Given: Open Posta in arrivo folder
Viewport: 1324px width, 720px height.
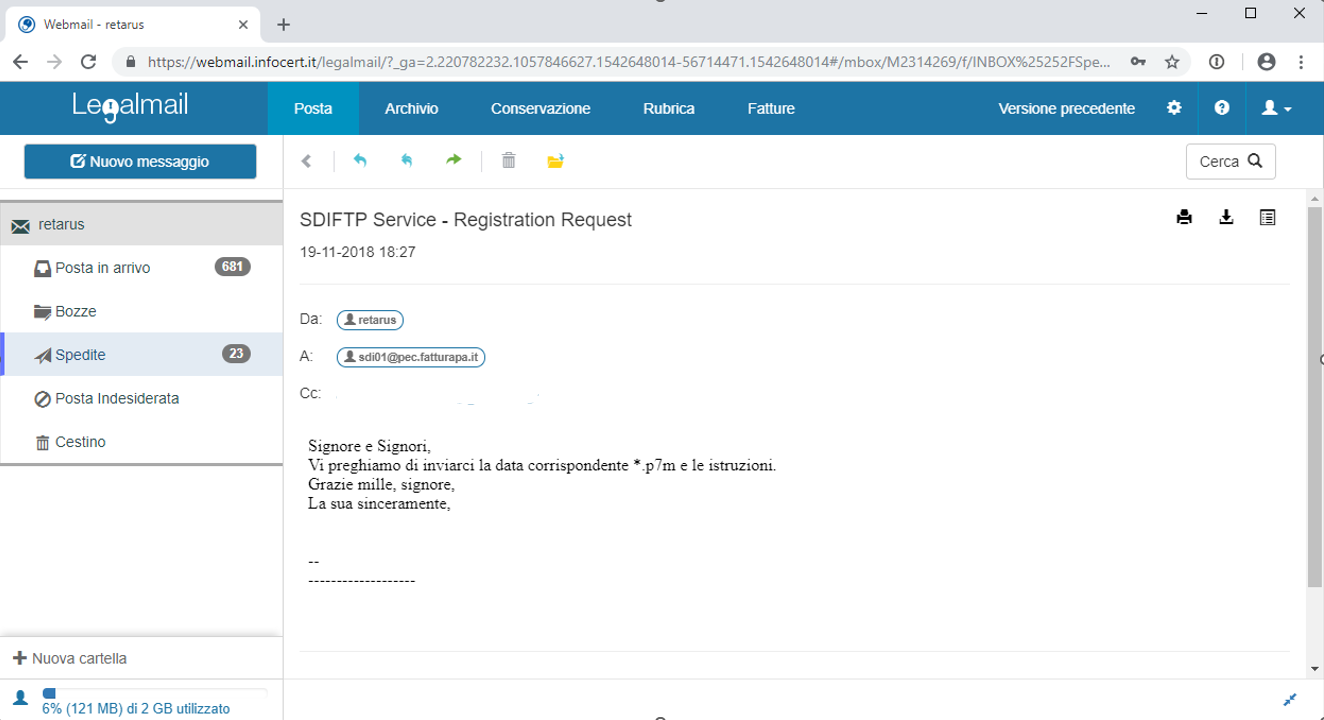Looking at the screenshot, I should (103, 268).
